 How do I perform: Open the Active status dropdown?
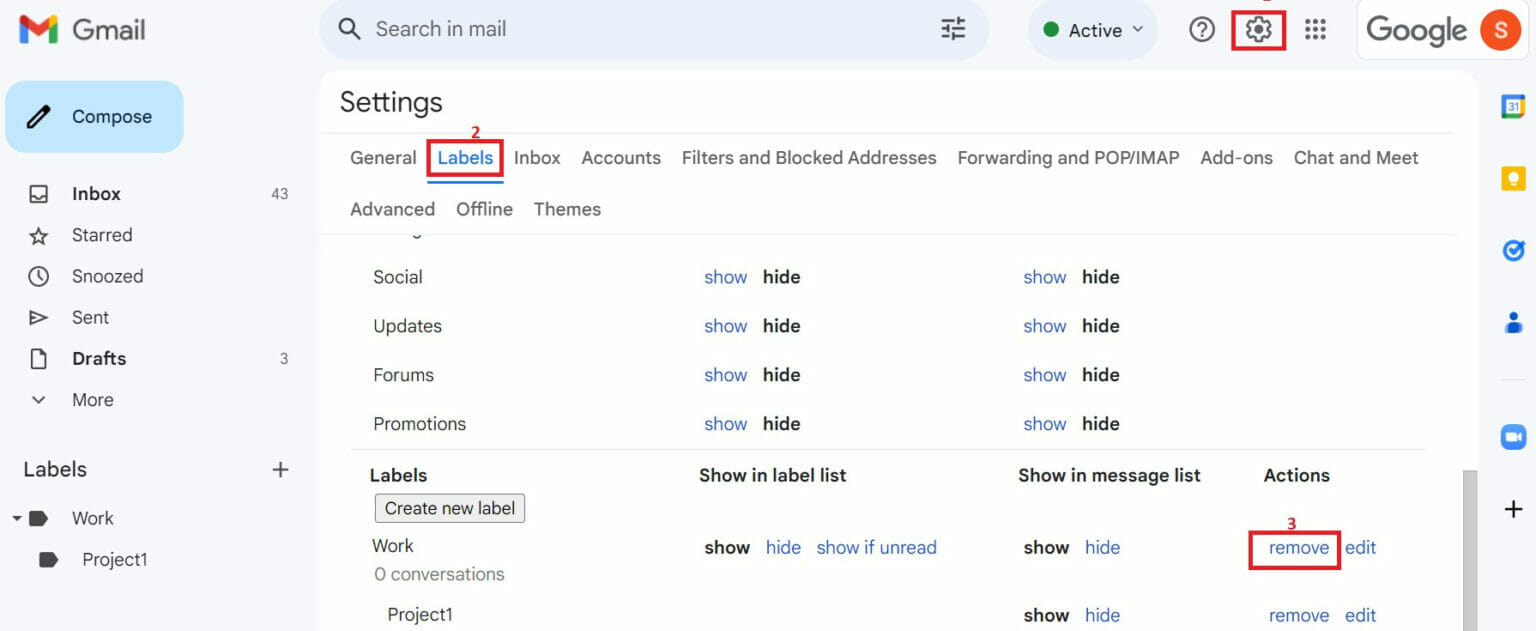pyautogui.click(x=1093, y=29)
